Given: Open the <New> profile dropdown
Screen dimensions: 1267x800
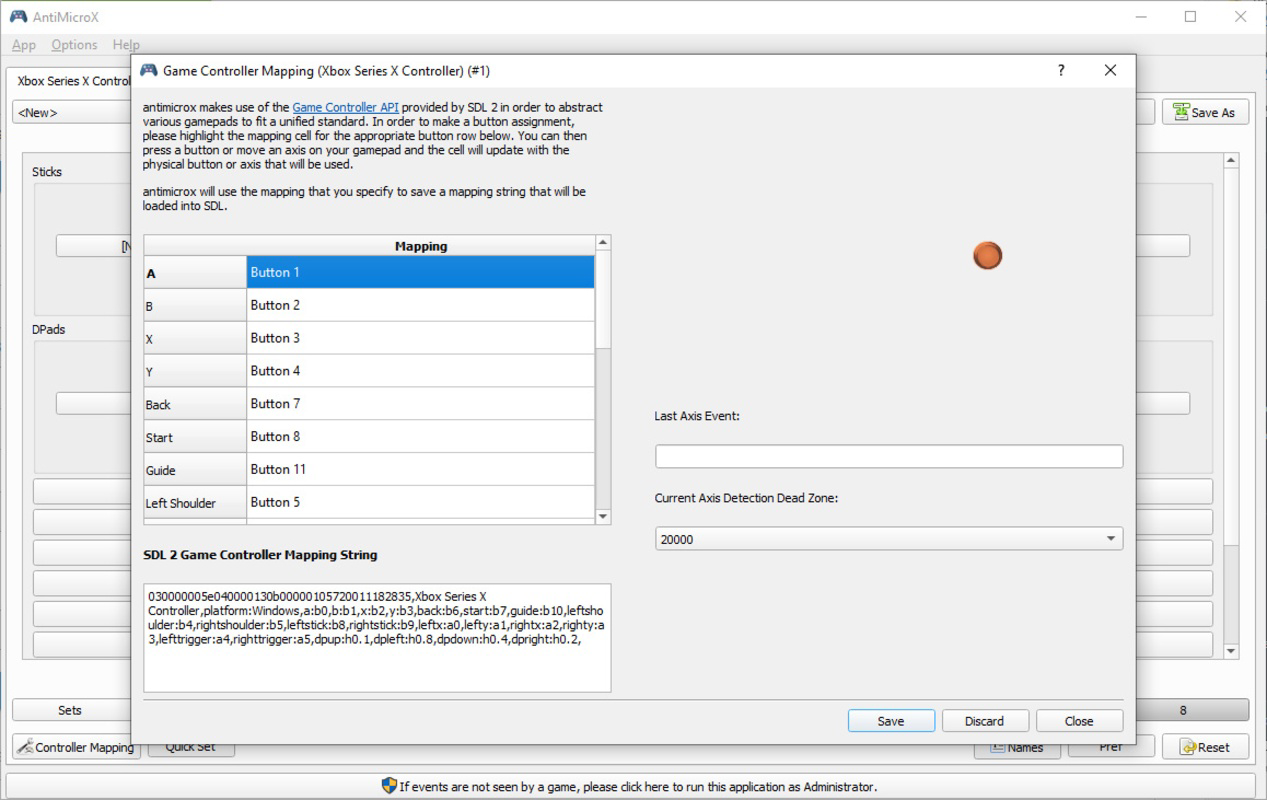Looking at the screenshot, I should (72, 113).
